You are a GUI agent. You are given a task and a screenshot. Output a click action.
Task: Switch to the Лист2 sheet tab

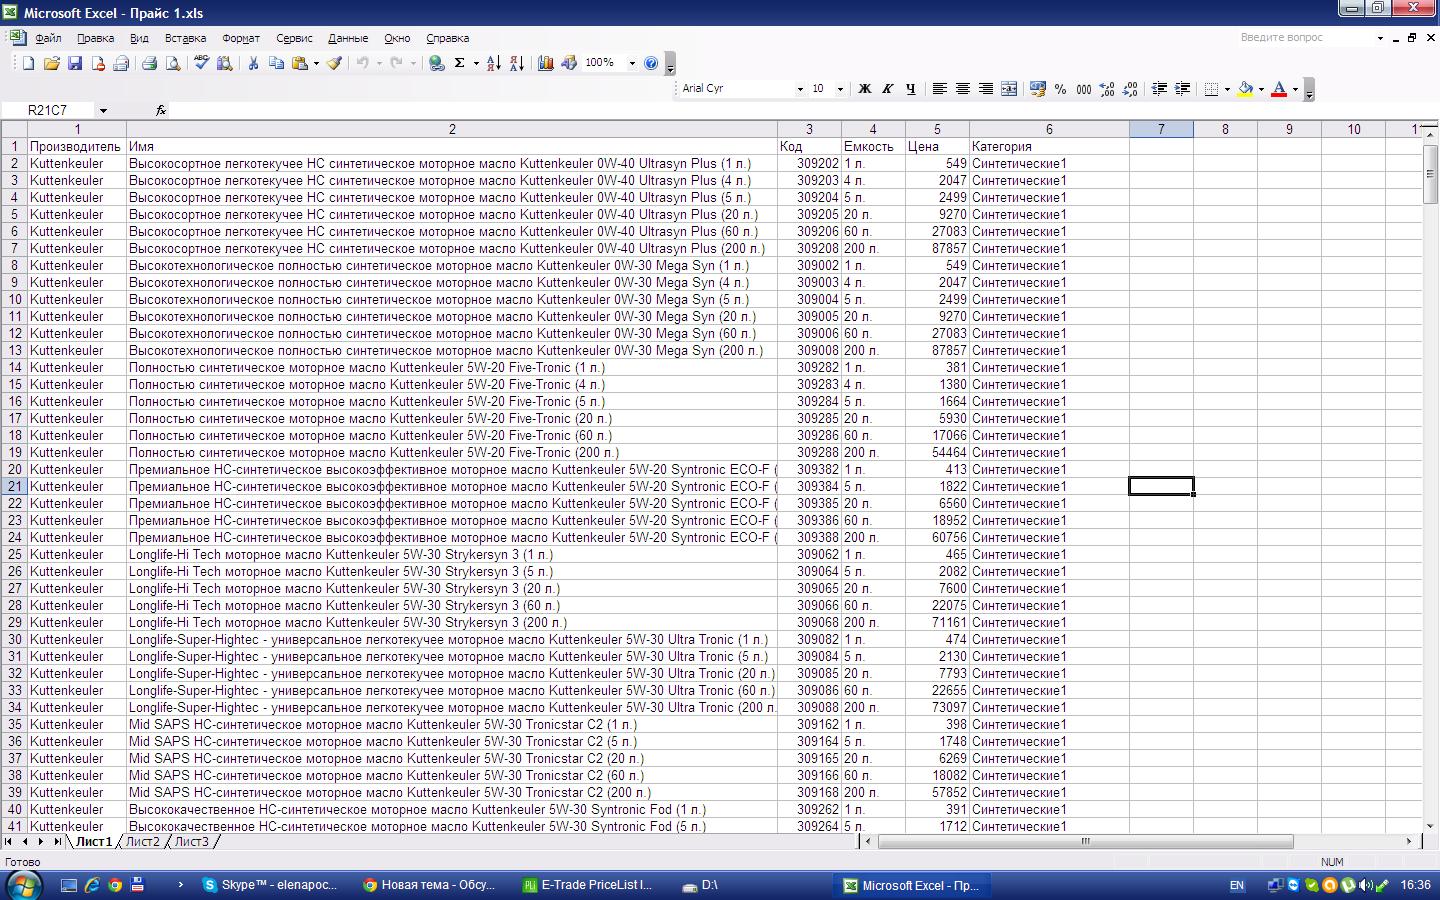tap(143, 842)
